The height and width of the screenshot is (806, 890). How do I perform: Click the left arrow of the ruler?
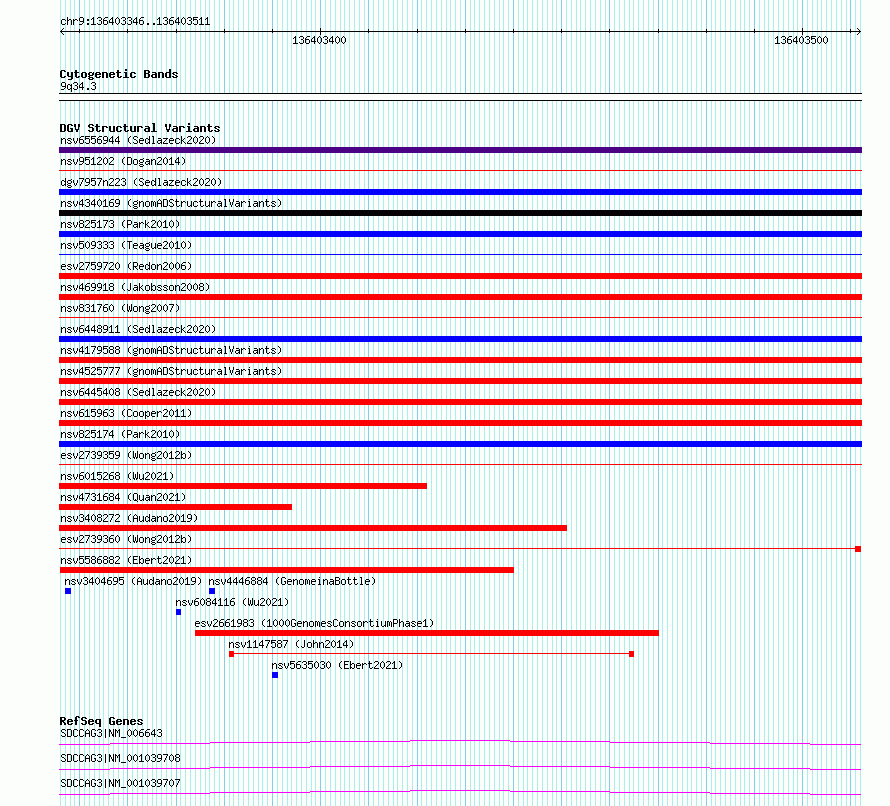click(62, 32)
